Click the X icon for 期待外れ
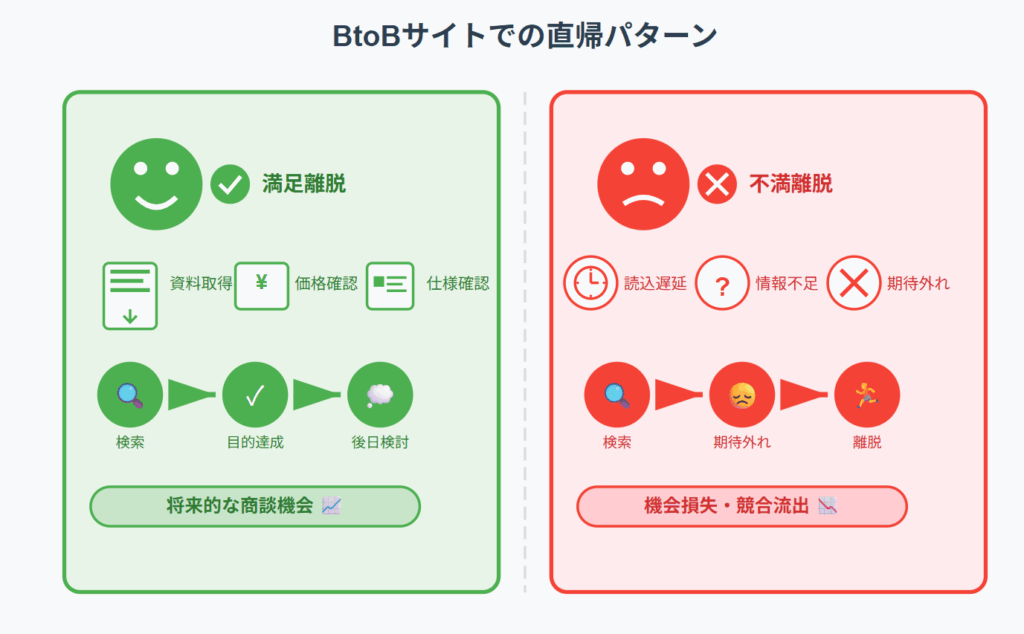Screen dimensions: 1024x634 854,283
